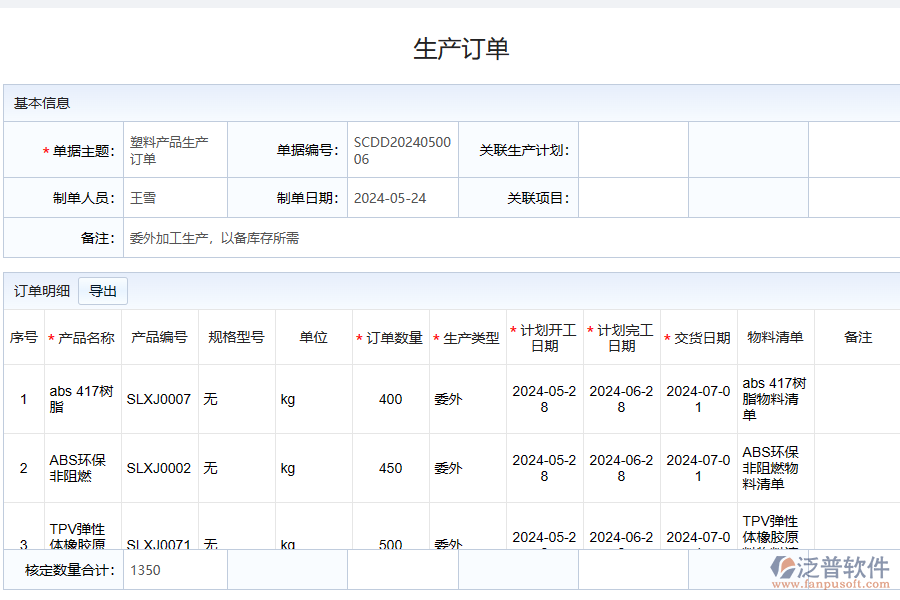The height and width of the screenshot is (600, 900).
Task: Edit the 单据主题 input field
Action: pyautogui.click(x=173, y=149)
